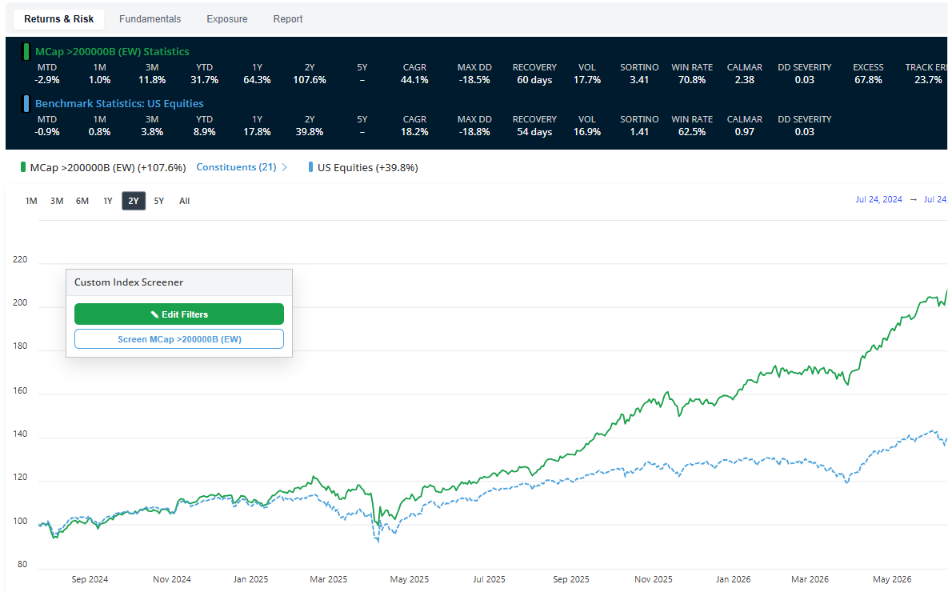Toggle the green MCap >200000B legend marker

pos(23,167)
